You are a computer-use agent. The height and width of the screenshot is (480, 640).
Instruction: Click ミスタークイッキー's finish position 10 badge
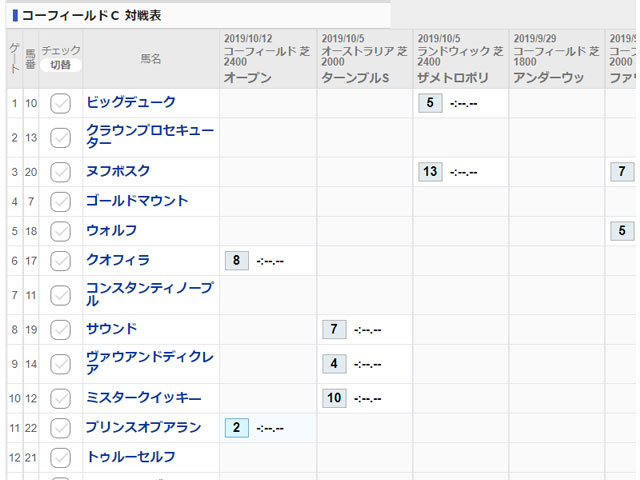(334, 398)
